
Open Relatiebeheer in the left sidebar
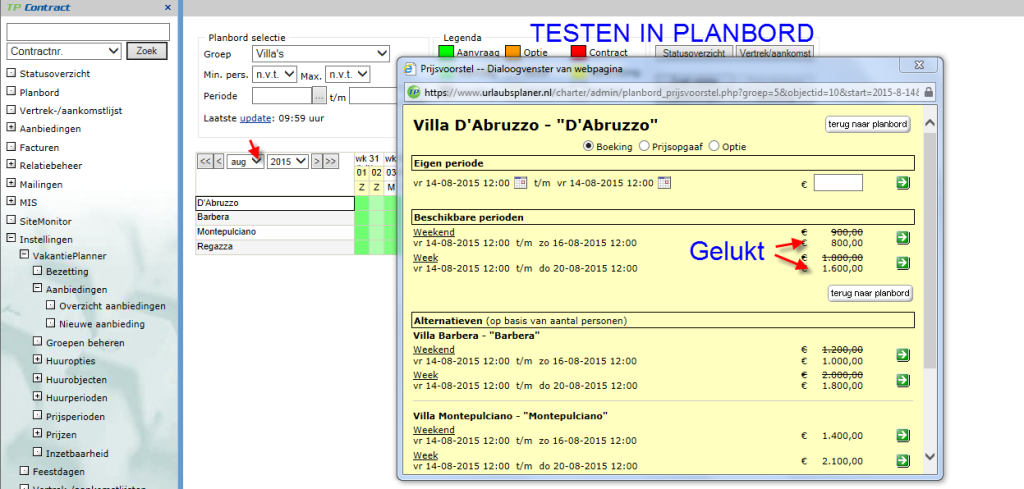(x=50, y=165)
